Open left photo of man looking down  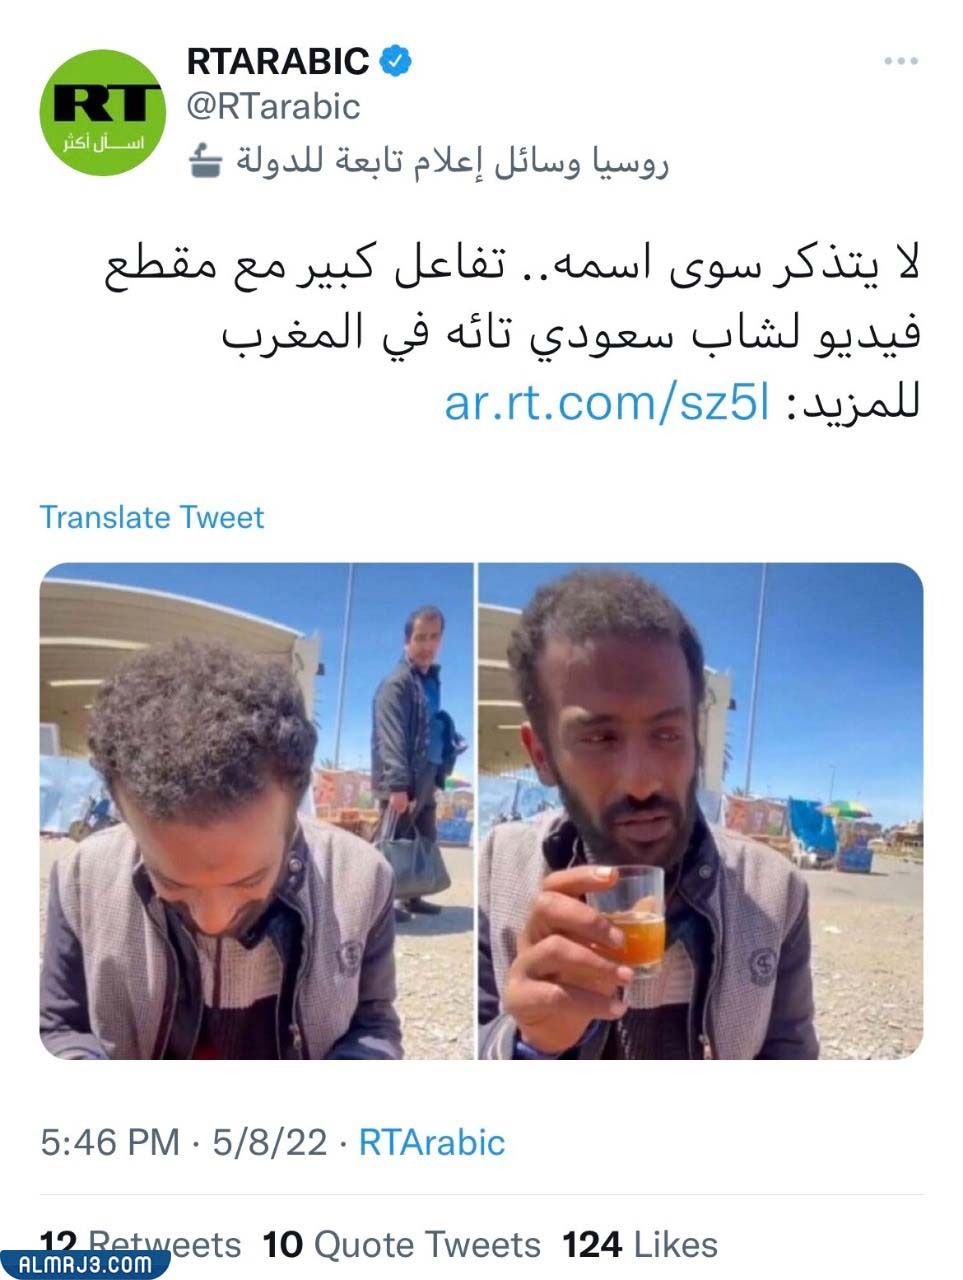tap(256, 811)
